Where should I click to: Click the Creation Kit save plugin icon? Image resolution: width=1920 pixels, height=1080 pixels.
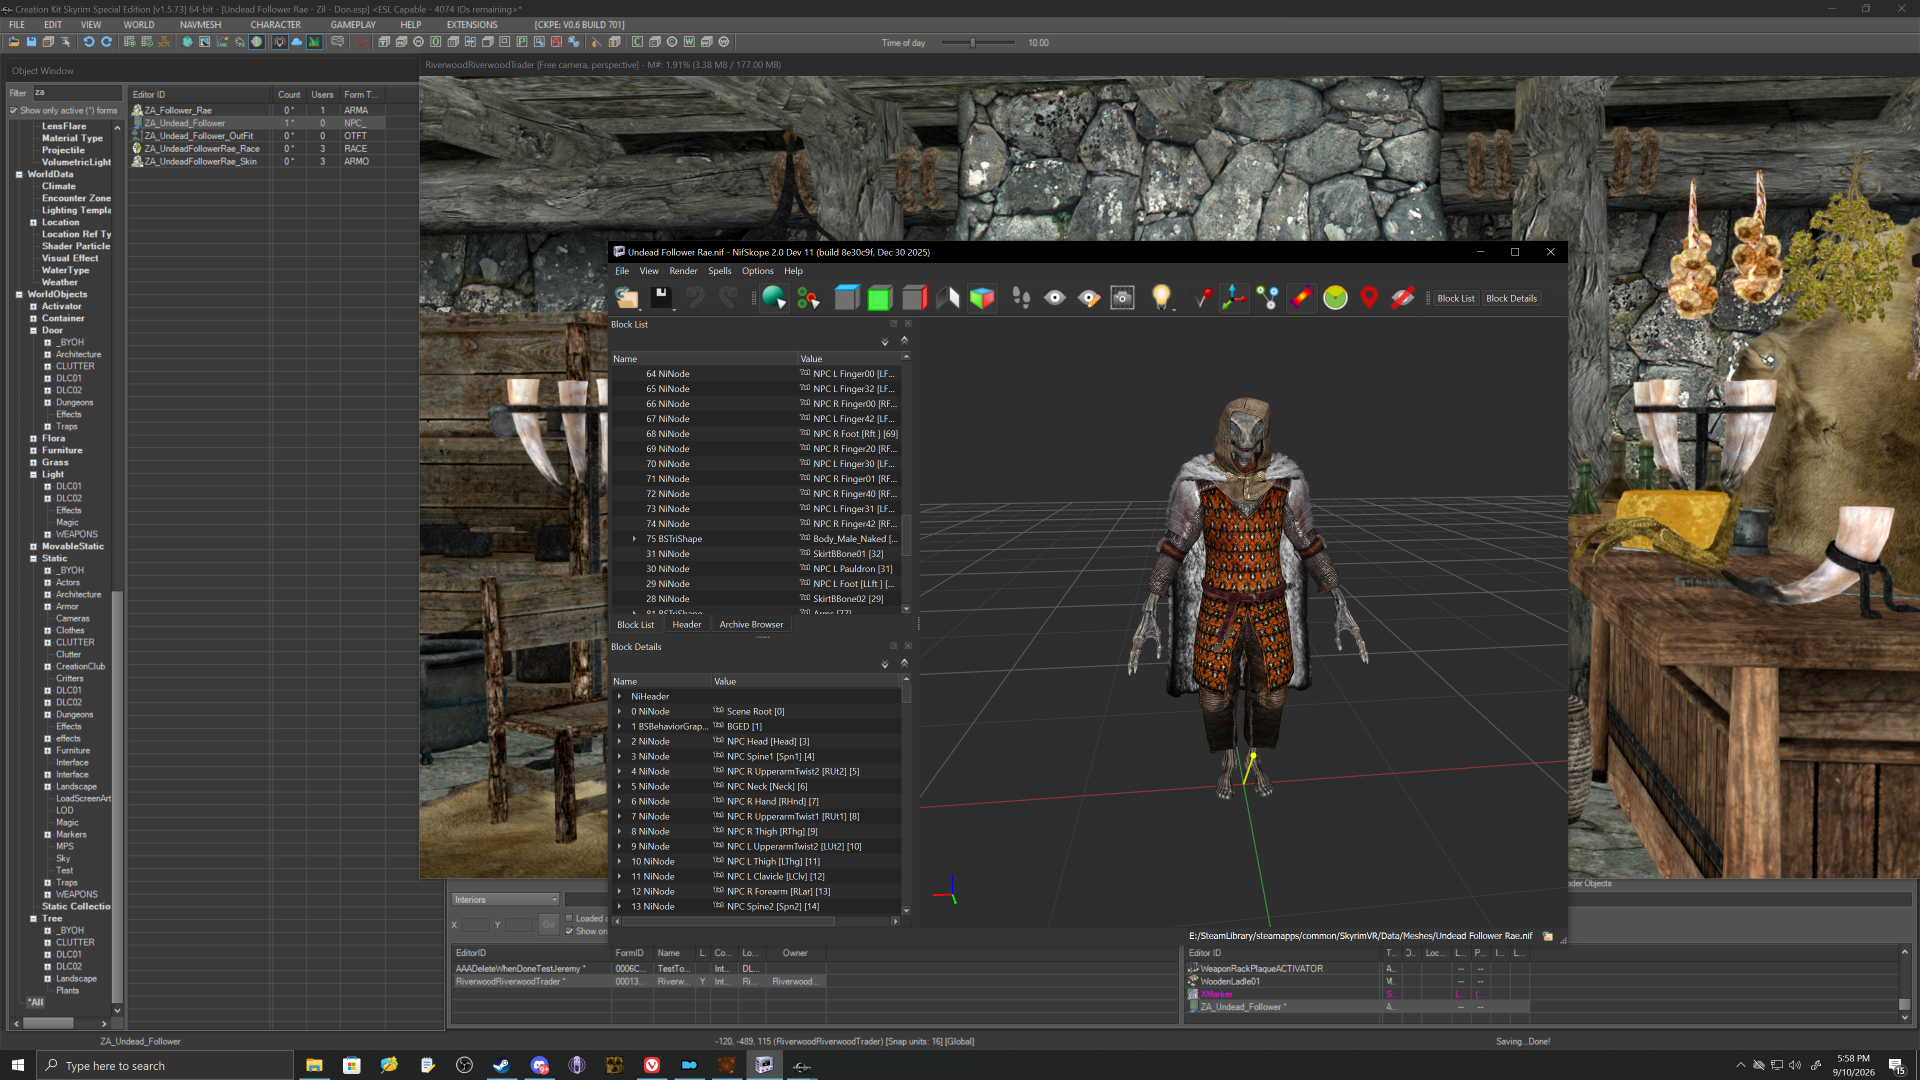click(31, 42)
